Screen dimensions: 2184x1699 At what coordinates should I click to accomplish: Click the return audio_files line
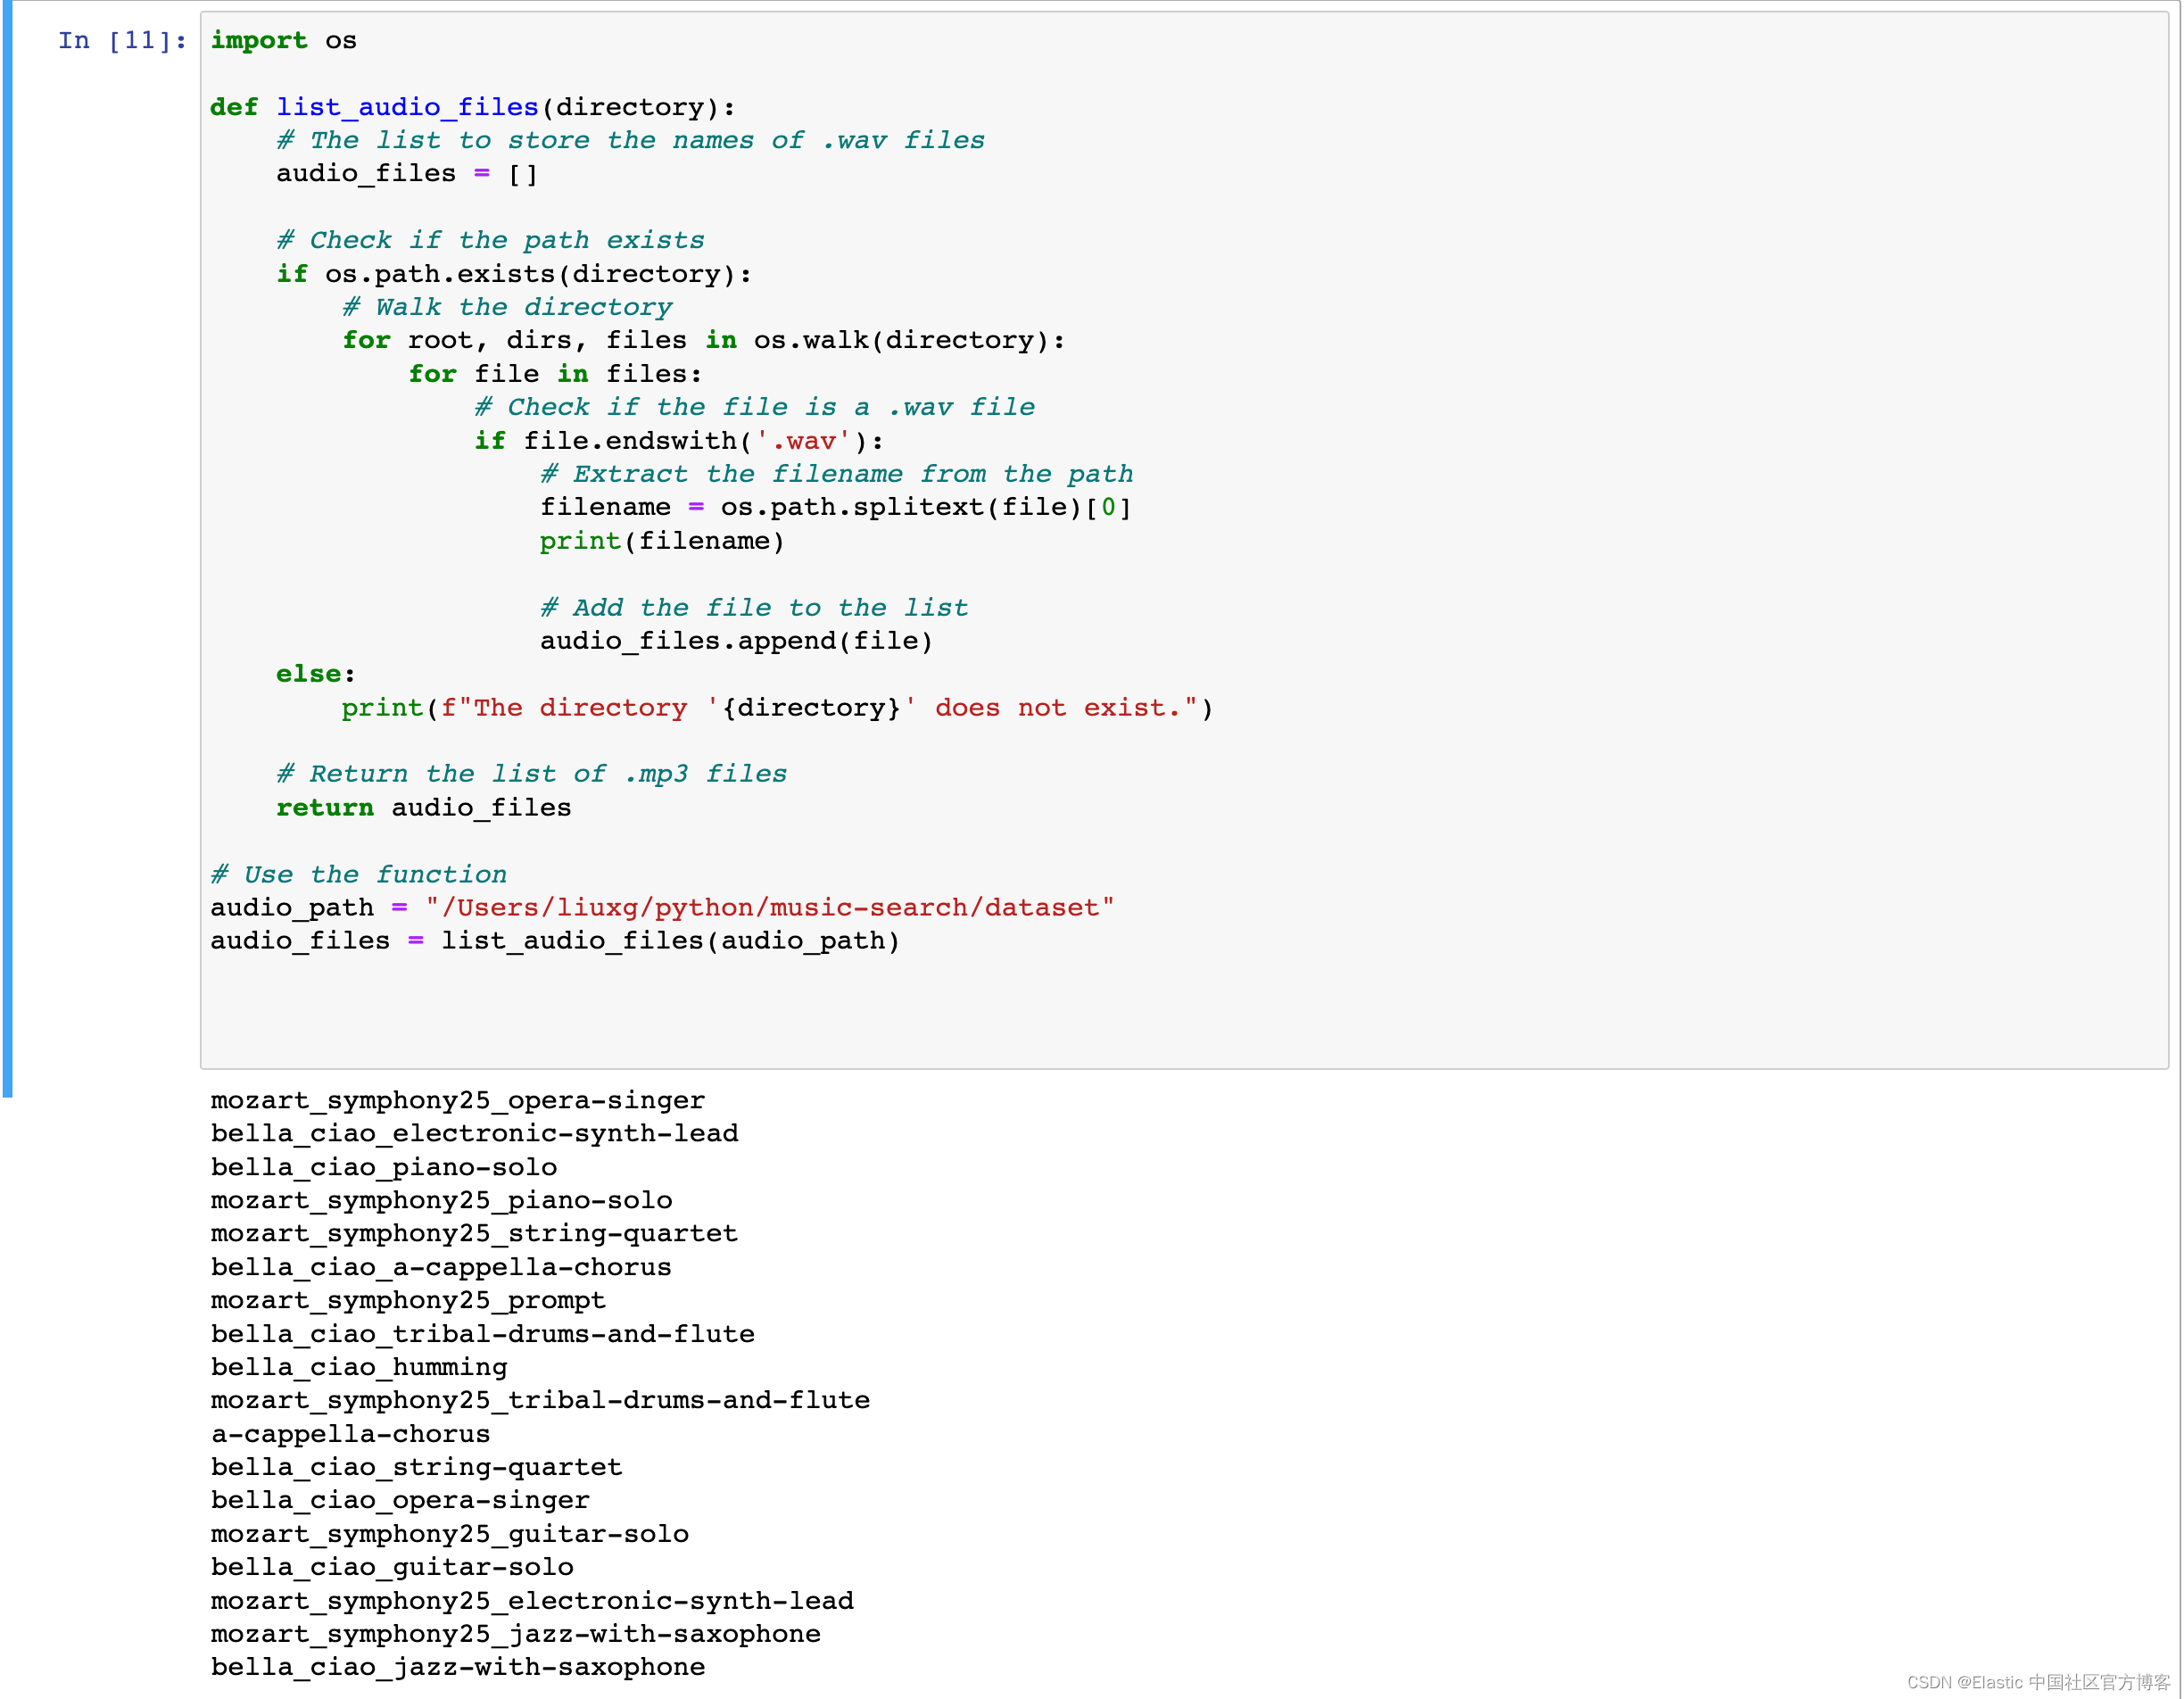pyautogui.click(x=423, y=808)
